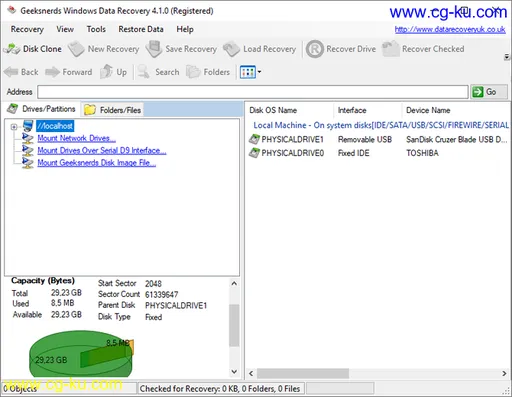
Task: Click the Used 8.5 MB value
Action: point(63,303)
